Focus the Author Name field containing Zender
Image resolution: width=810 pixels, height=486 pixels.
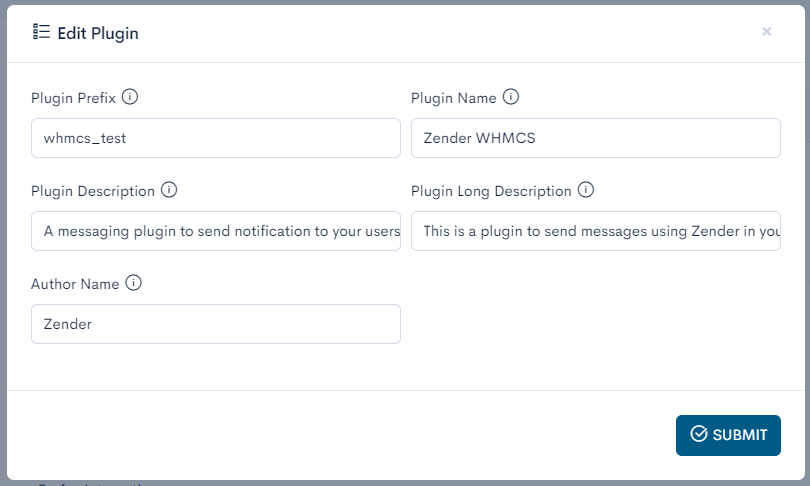[x=216, y=324]
